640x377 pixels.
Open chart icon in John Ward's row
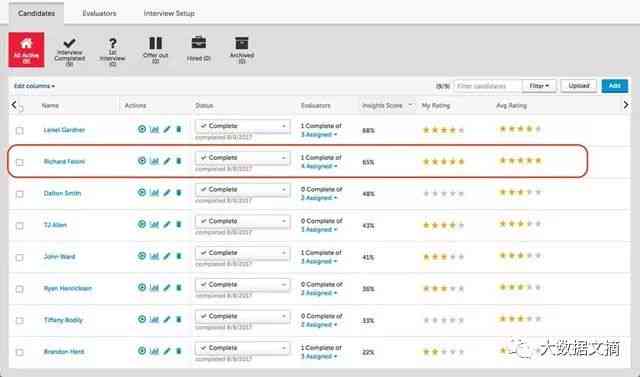point(154,256)
